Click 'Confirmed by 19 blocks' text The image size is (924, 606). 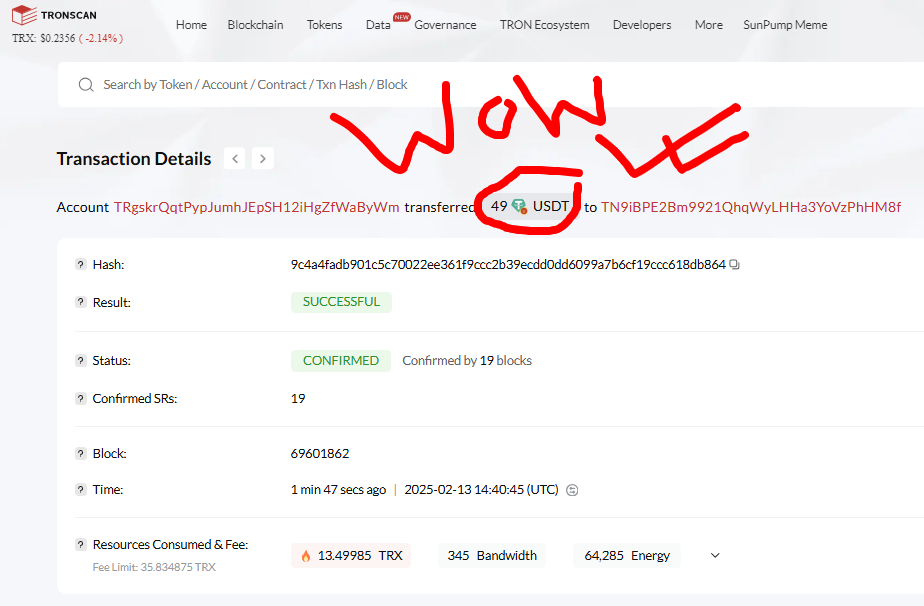(x=467, y=361)
